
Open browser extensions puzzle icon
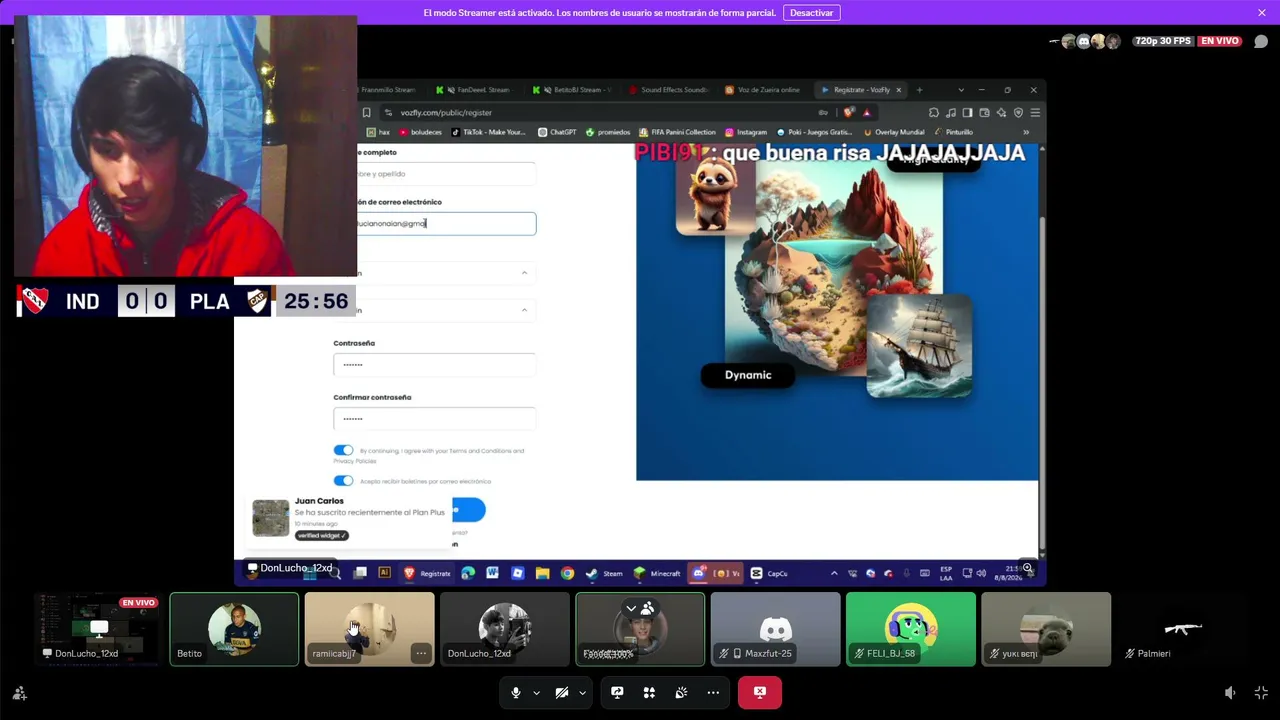tap(933, 112)
